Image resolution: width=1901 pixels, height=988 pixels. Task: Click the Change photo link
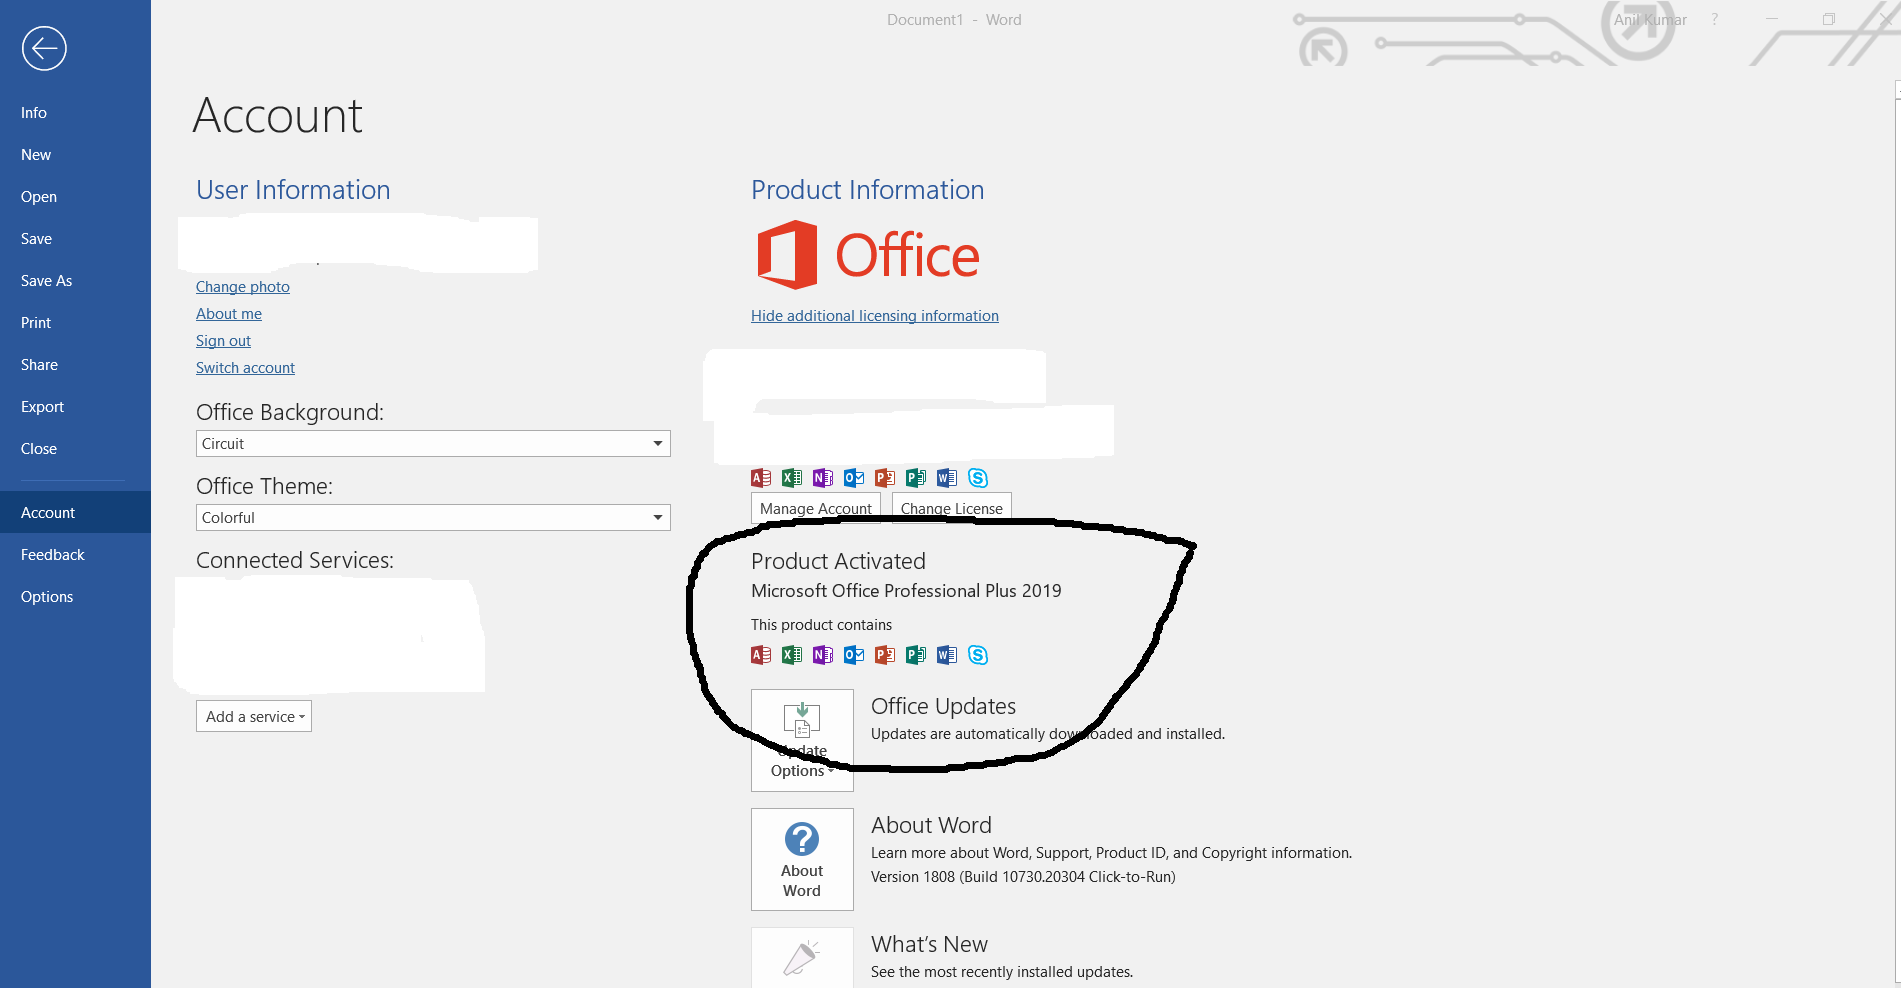[243, 287]
